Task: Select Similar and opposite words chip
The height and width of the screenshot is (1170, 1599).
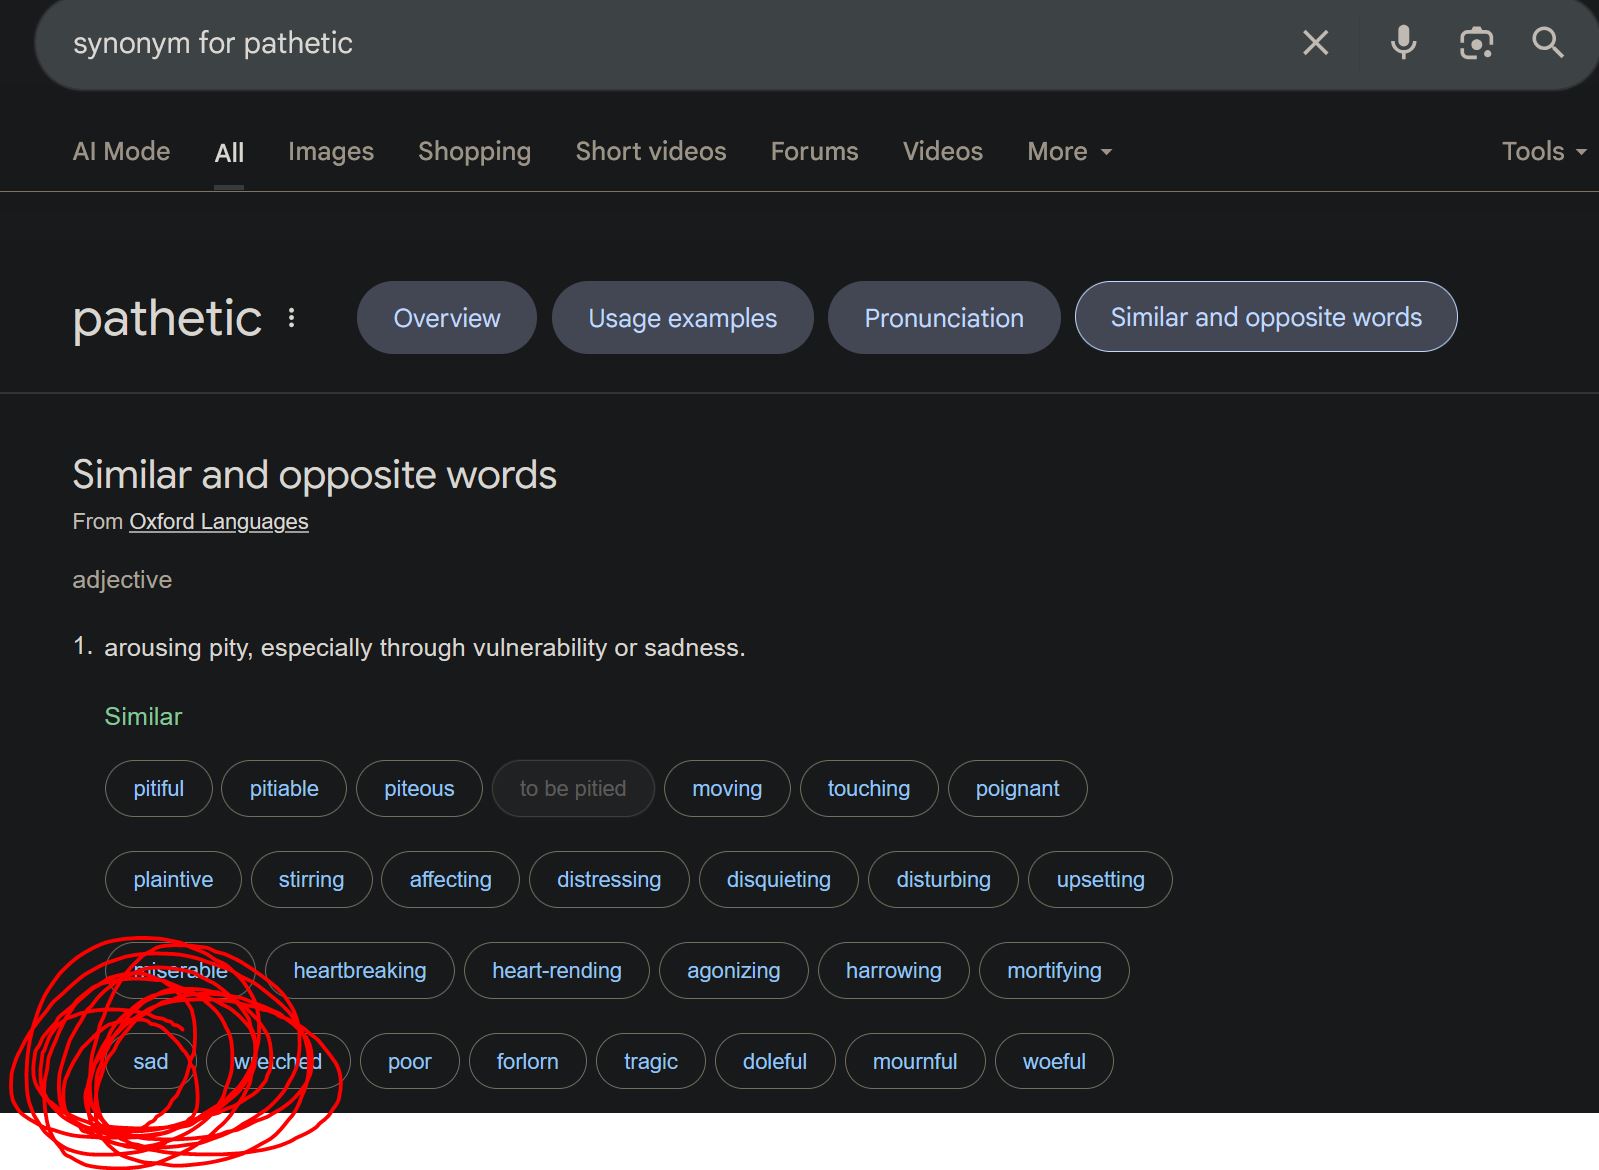Action: click(x=1266, y=317)
